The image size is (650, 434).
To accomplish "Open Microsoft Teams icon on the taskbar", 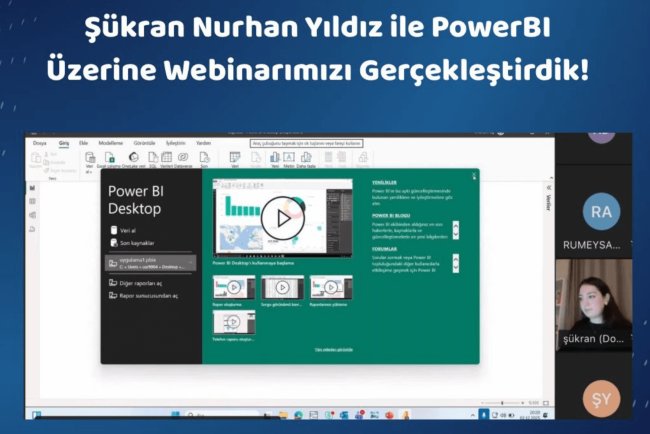I will pos(359,415).
